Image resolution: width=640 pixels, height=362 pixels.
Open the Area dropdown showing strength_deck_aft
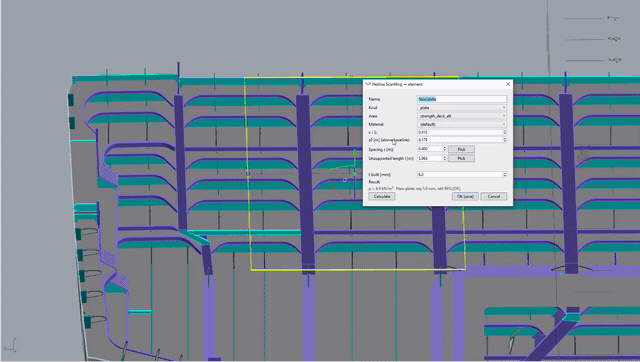[462, 116]
